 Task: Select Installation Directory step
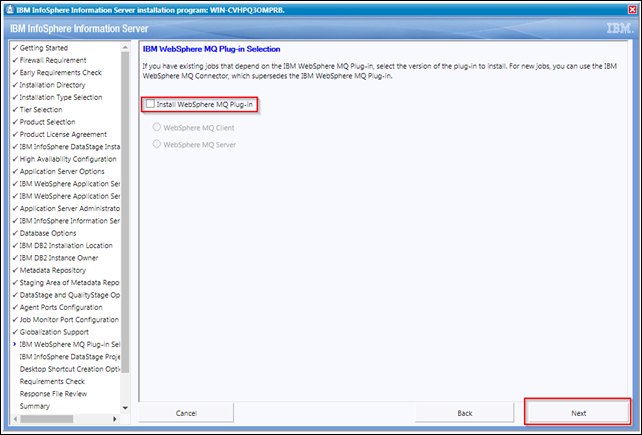pyautogui.click(x=52, y=85)
